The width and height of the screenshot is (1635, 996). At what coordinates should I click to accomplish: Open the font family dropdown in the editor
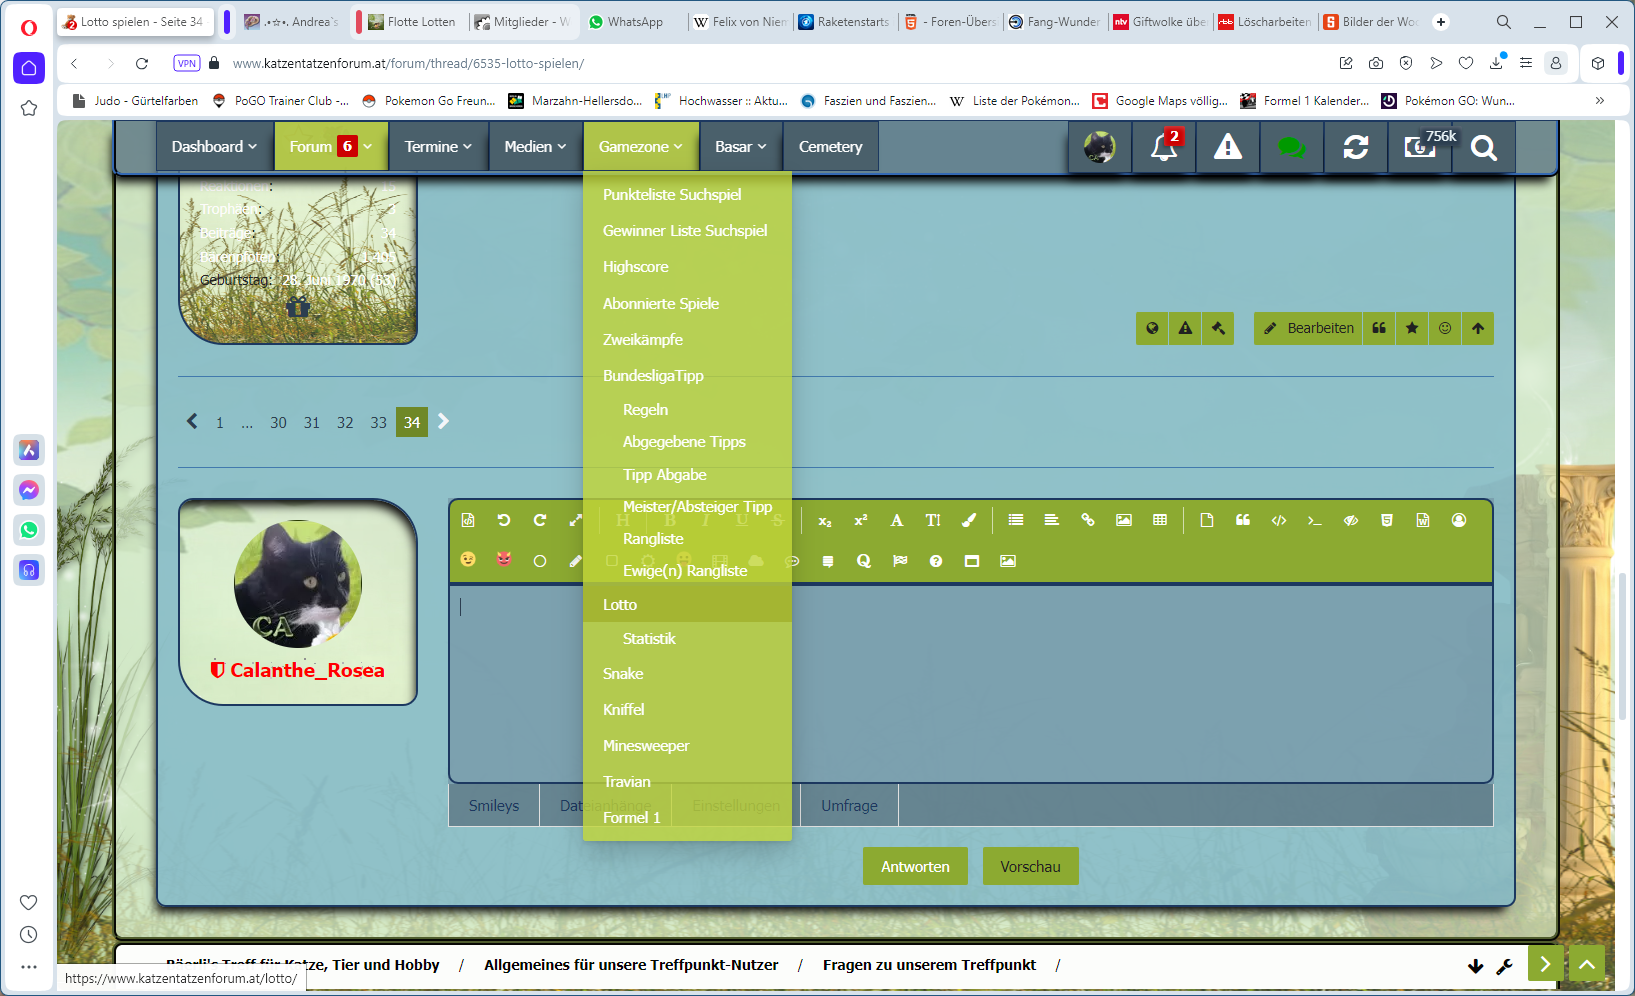[897, 520]
